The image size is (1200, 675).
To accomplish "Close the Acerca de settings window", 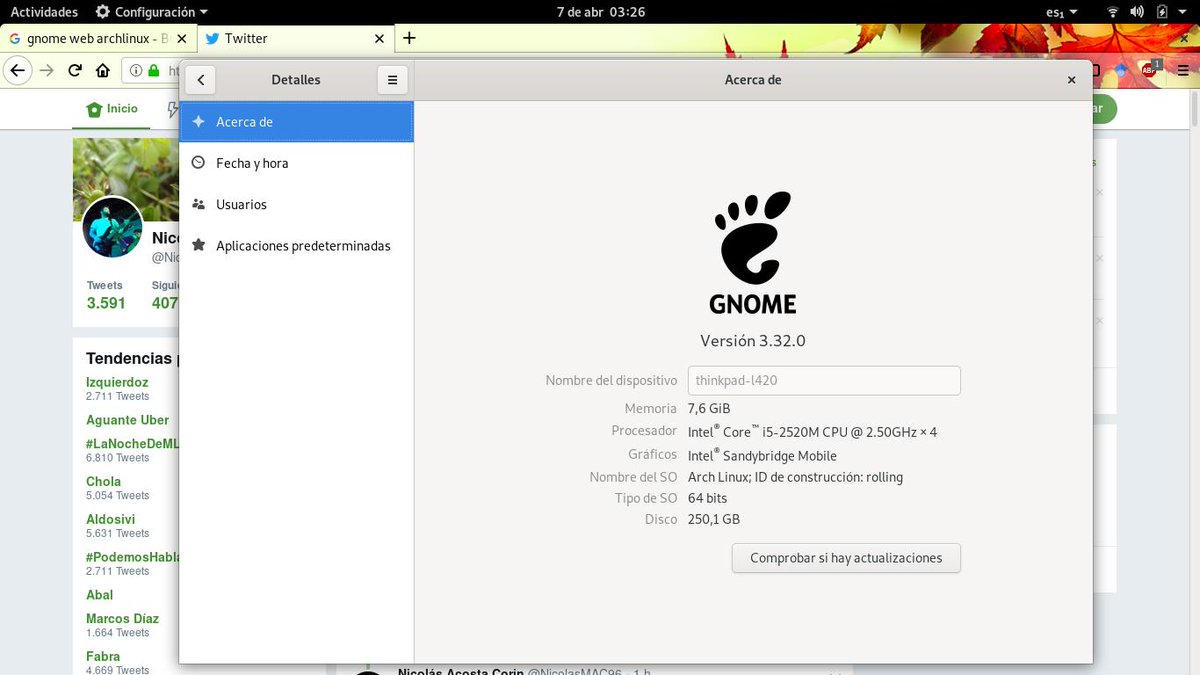I will (x=1071, y=80).
